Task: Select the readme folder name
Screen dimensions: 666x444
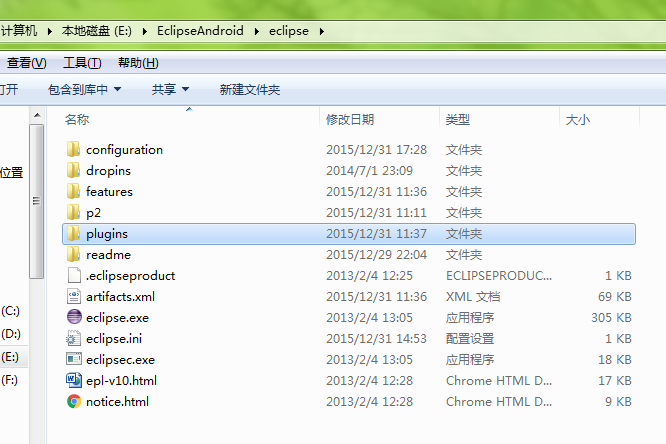Action: (108, 255)
